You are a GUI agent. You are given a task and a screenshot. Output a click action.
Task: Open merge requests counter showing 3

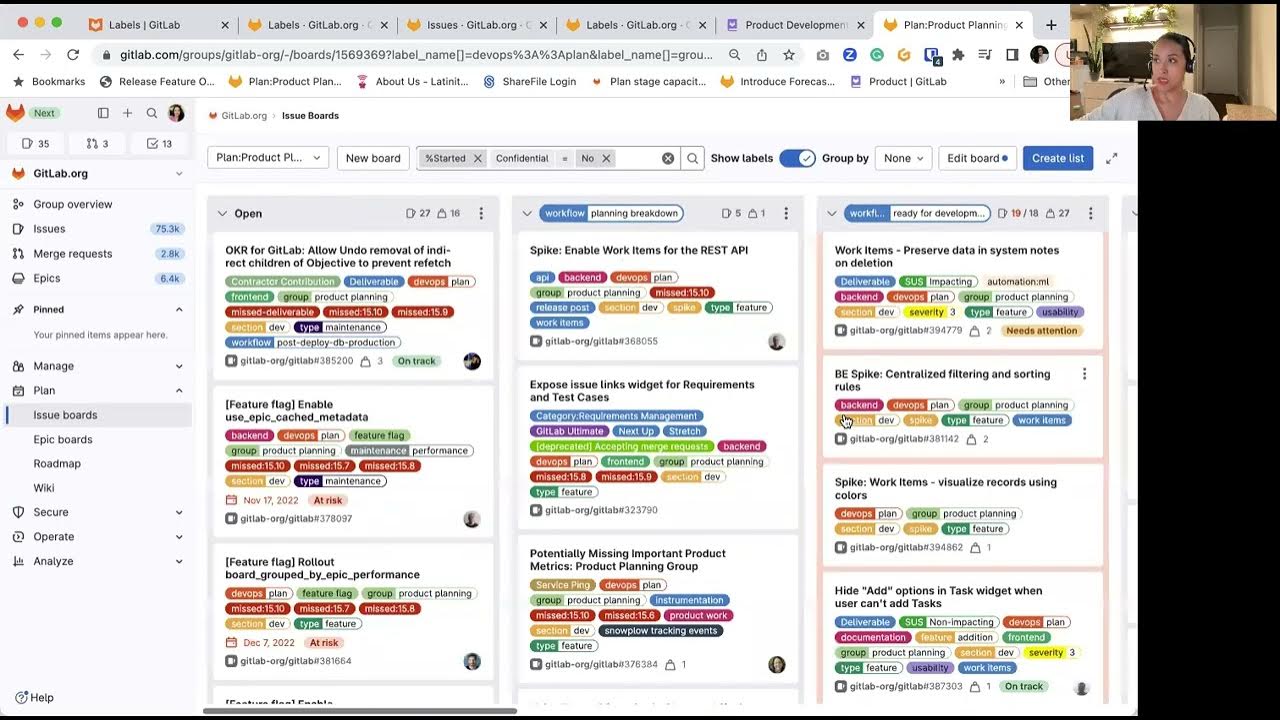tap(97, 144)
